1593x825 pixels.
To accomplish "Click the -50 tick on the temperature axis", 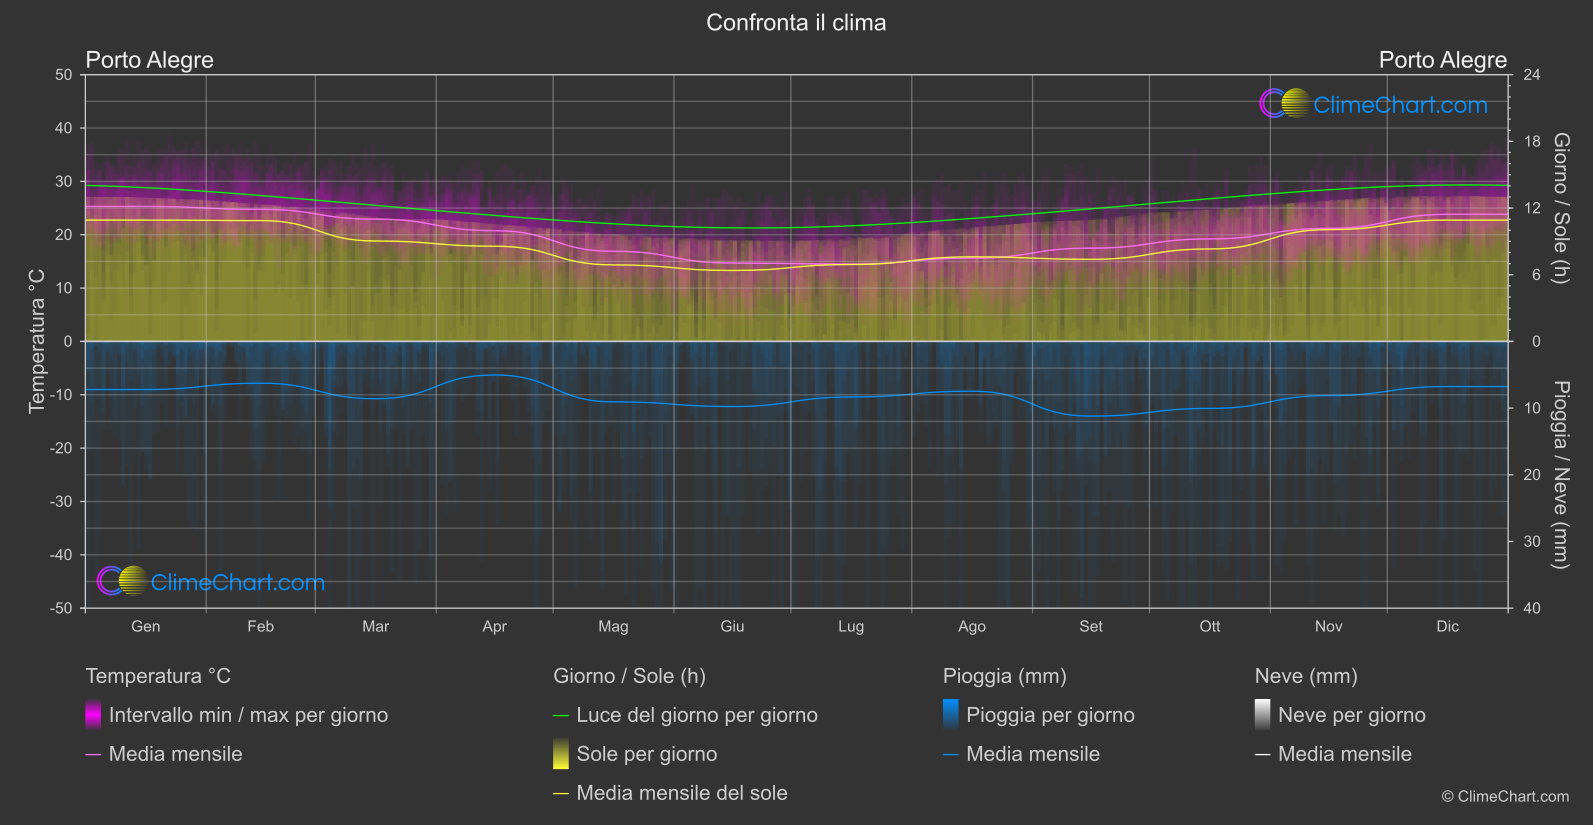I will (x=61, y=608).
